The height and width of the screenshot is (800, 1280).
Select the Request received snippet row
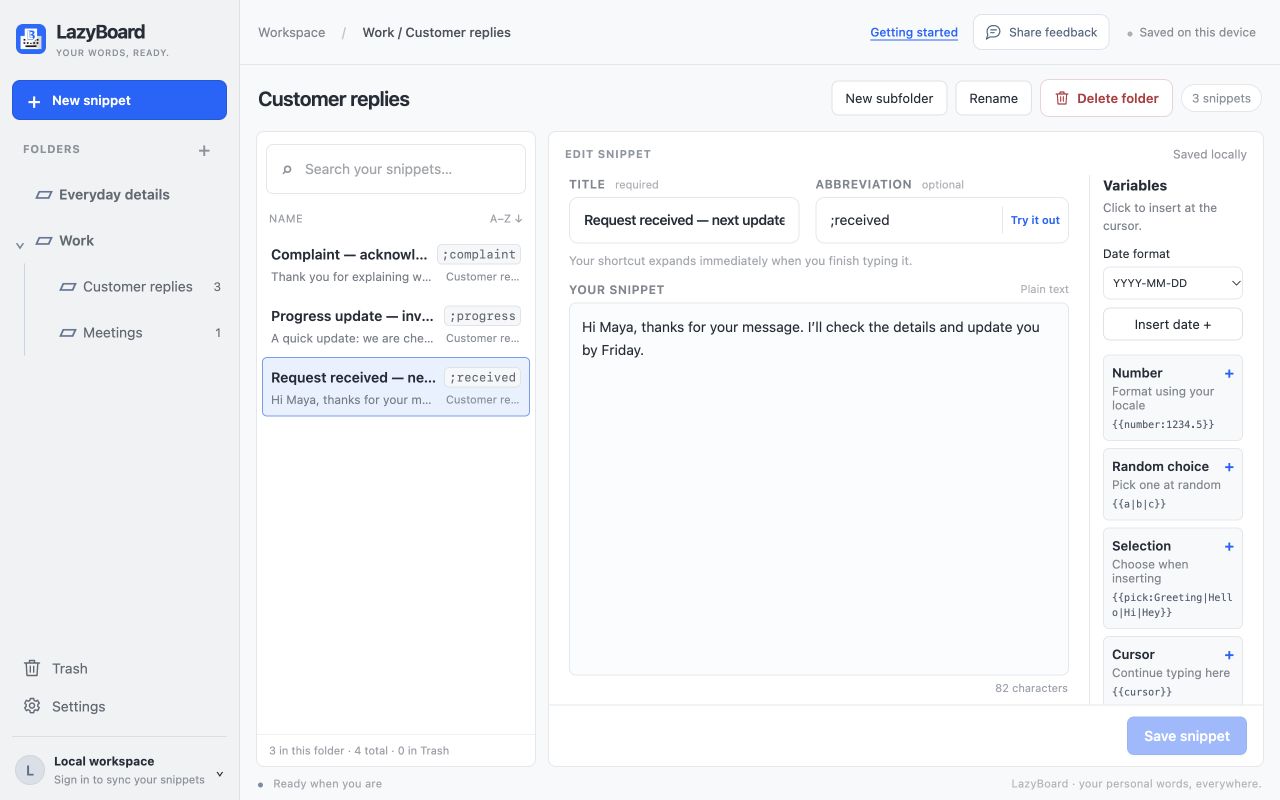(x=396, y=387)
